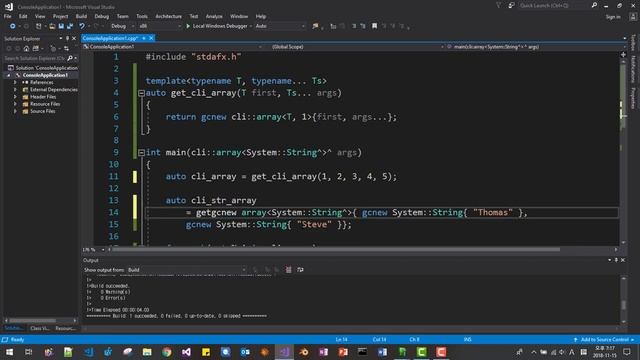Image resolution: width=640 pixels, height=360 pixels.
Task: Click Add to Source Control in status bar
Action: point(604,340)
